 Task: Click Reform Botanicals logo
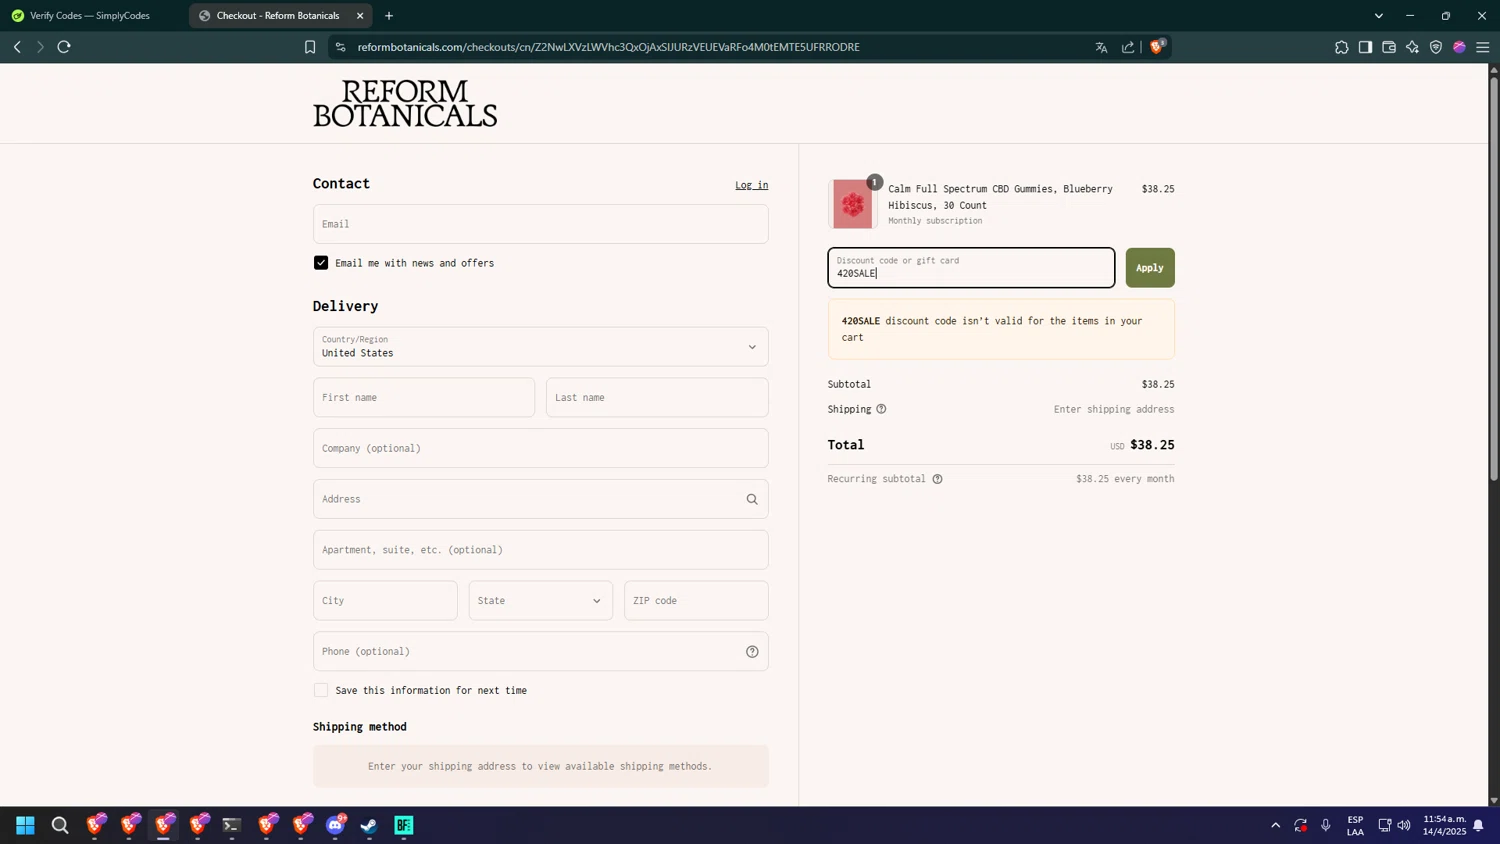coord(405,104)
